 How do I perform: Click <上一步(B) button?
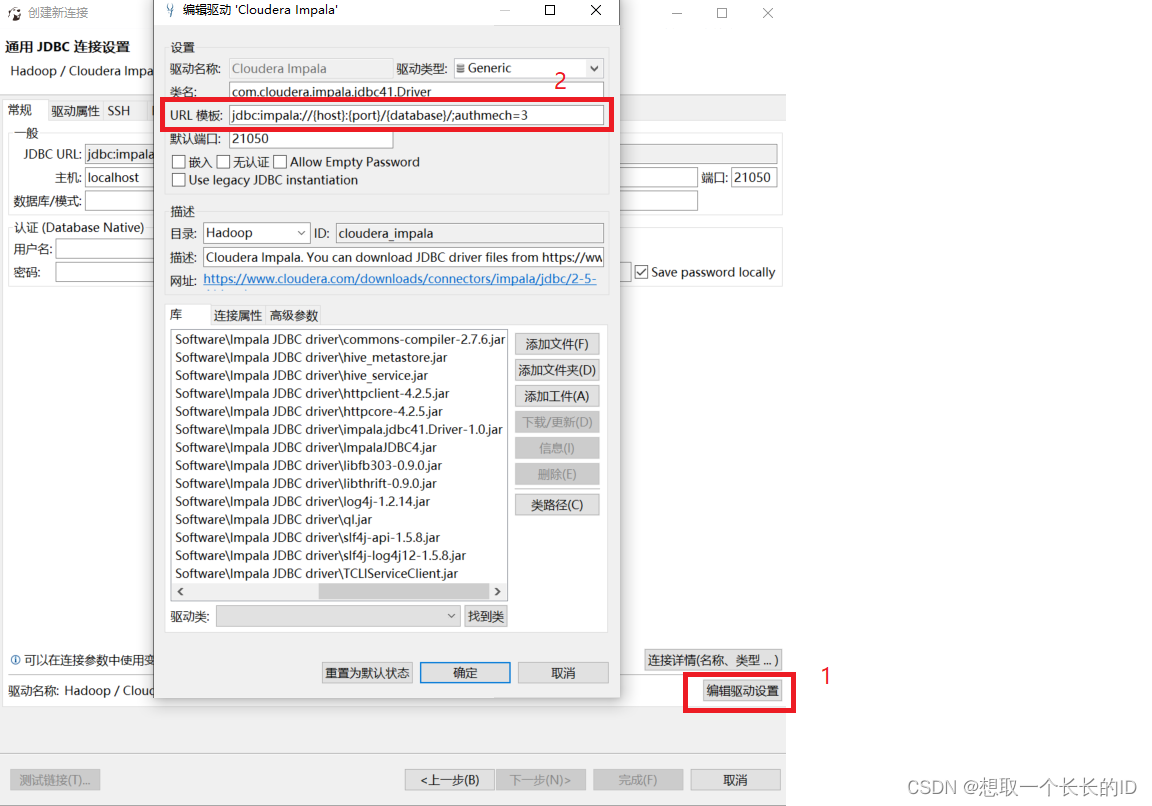(450, 780)
